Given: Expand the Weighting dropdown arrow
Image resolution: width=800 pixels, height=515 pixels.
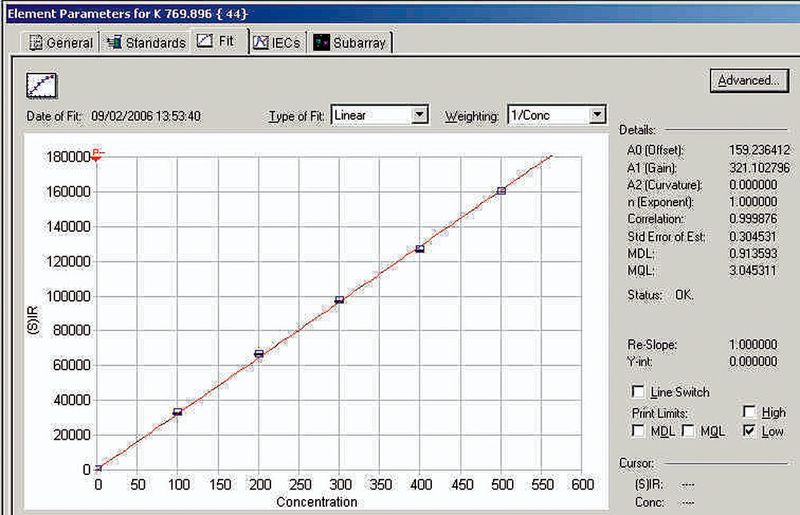Looking at the screenshot, I should pos(597,114).
